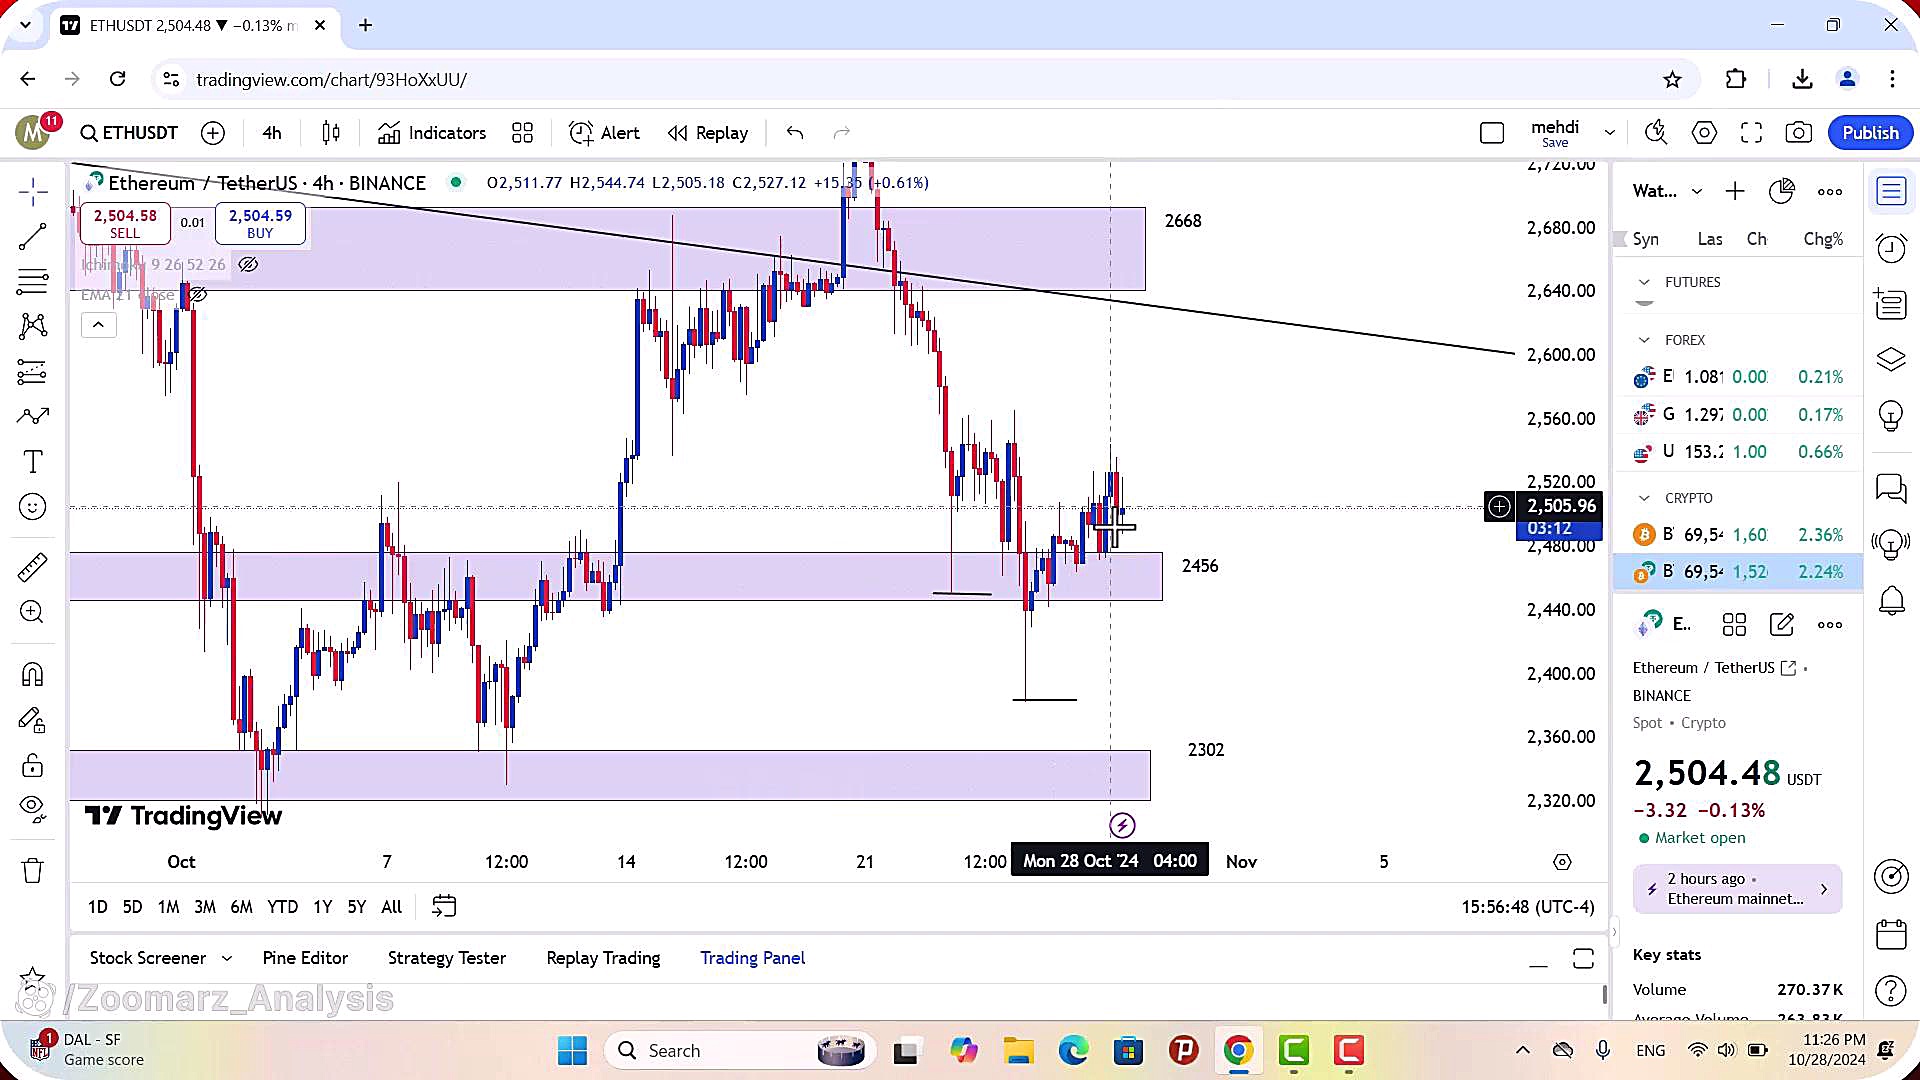This screenshot has width=1920, height=1080.
Task: Open the layout setup selector
Action: (1492, 133)
